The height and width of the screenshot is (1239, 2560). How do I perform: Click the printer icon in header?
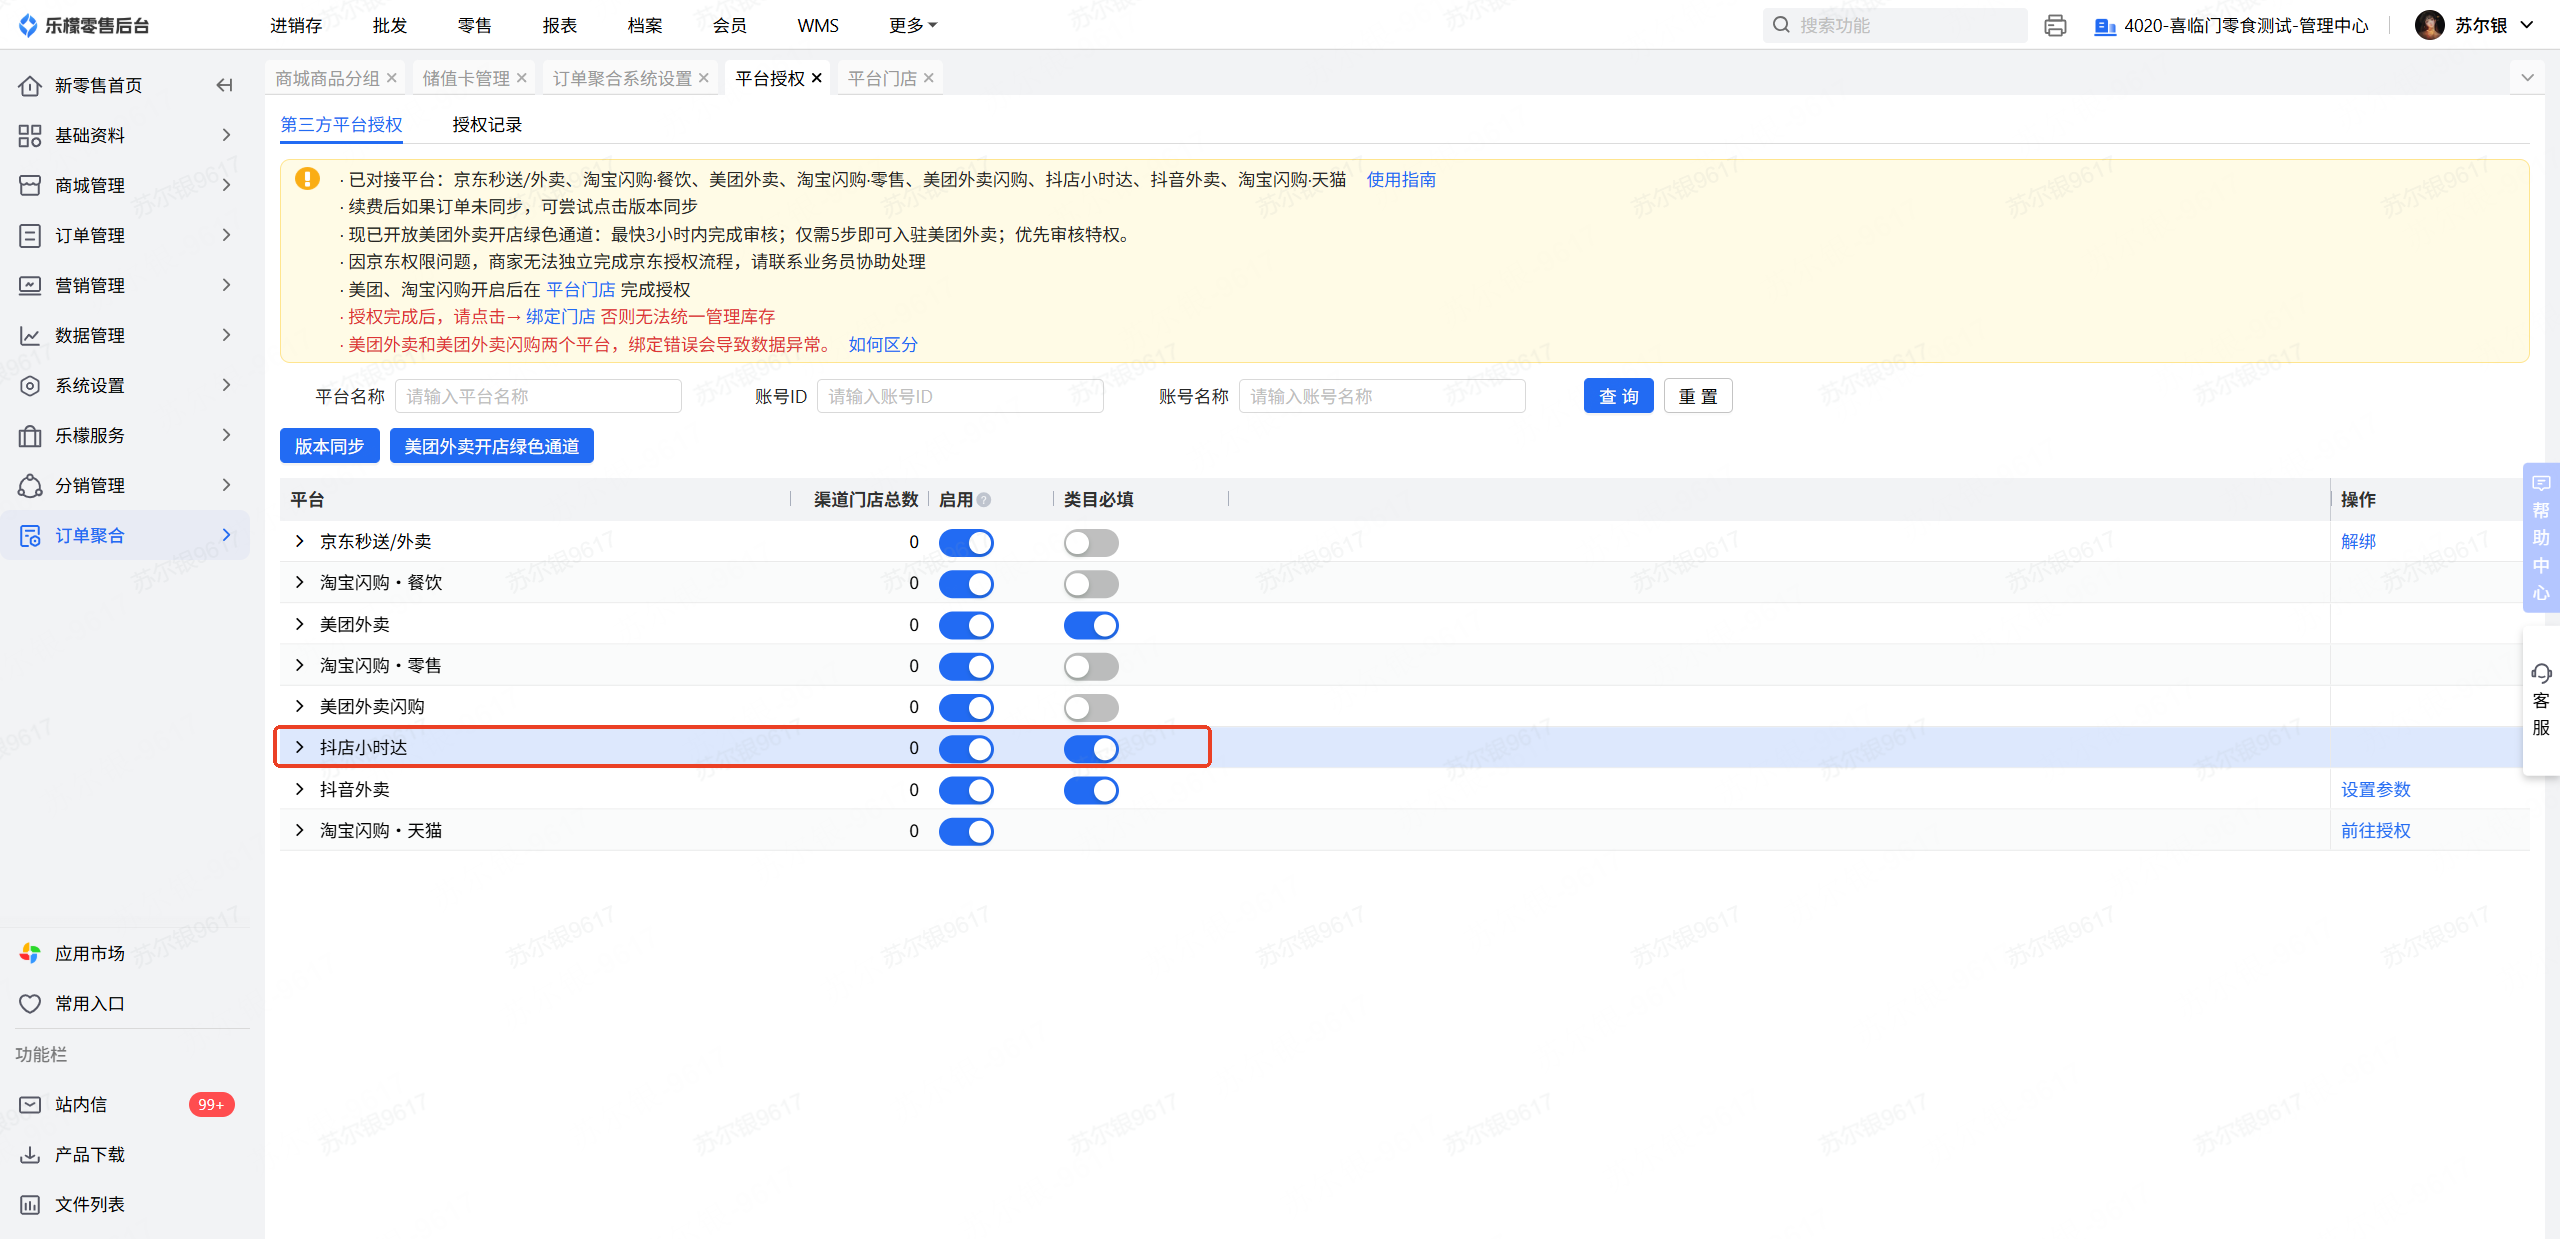point(2055,26)
